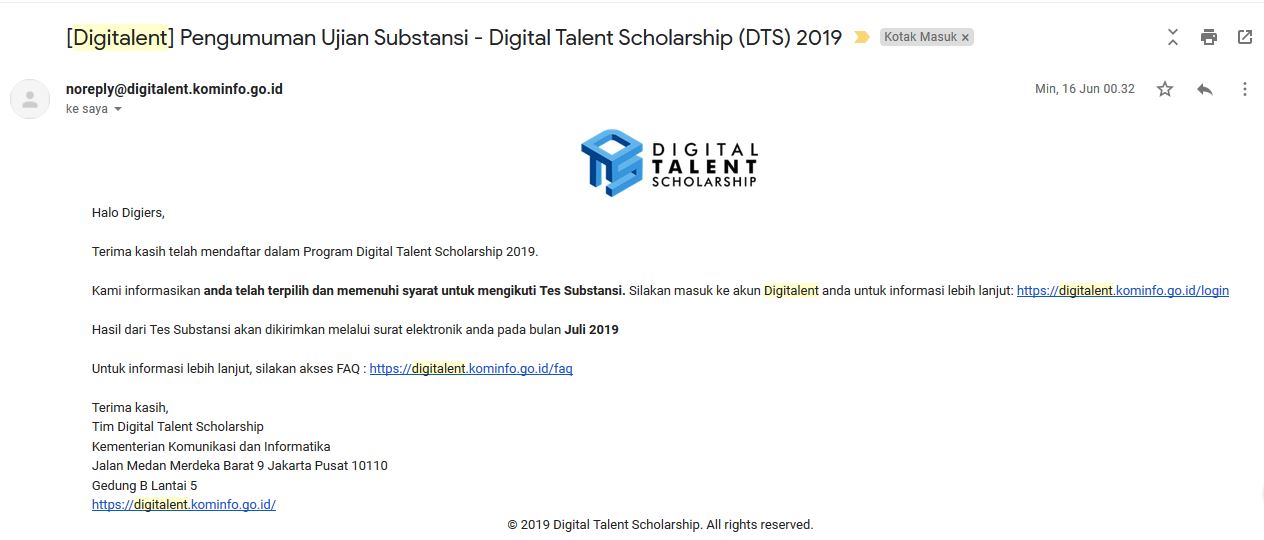Star this email message

[x=1165, y=89]
